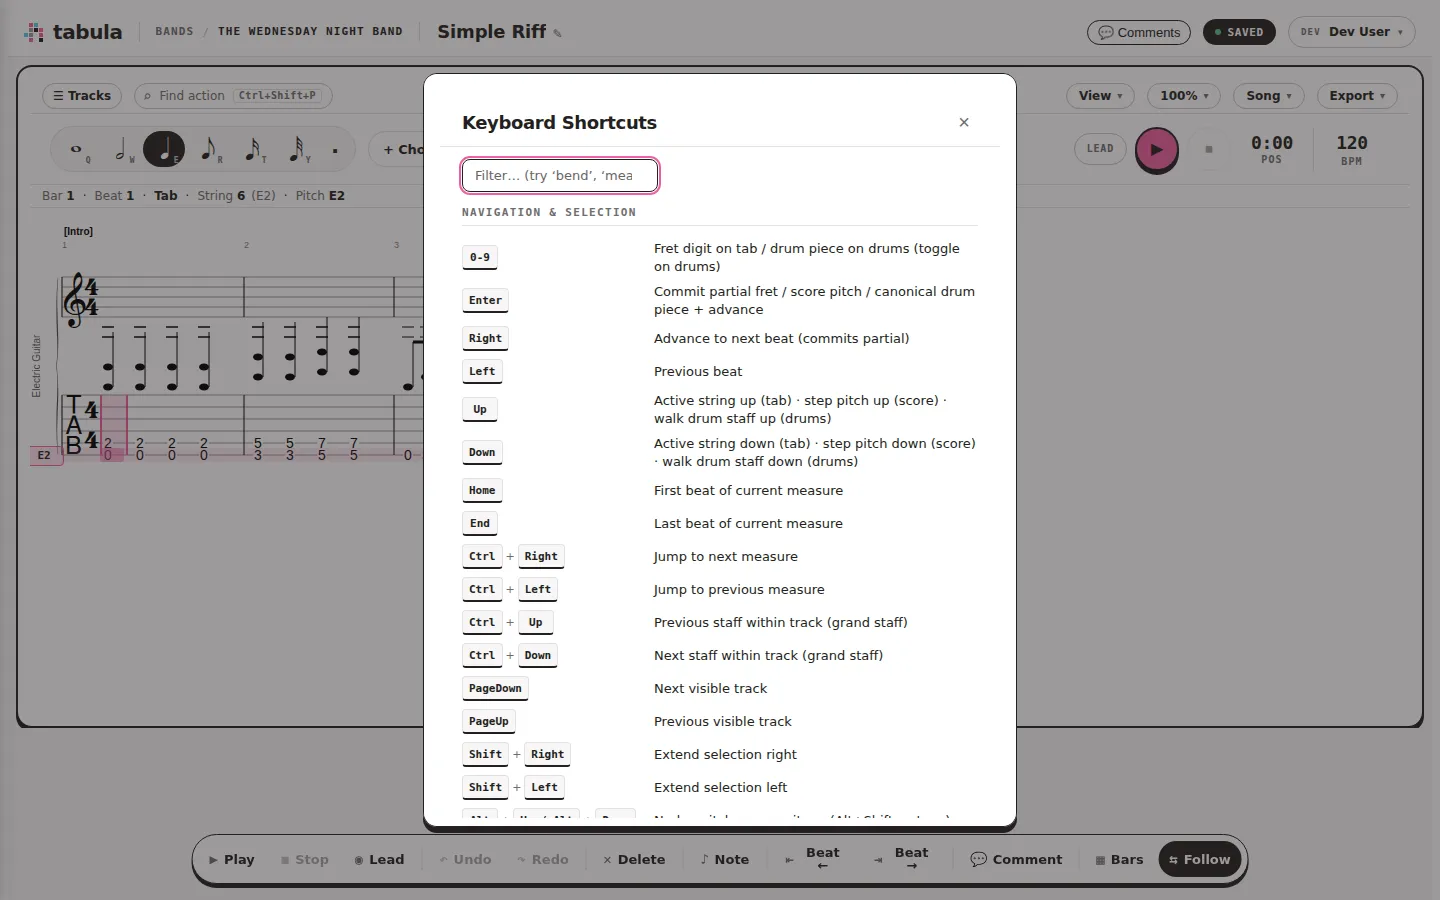This screenshot has width=1440, height=900.
Task: Click the Home key shortcut badge
Action: point(482,491)
